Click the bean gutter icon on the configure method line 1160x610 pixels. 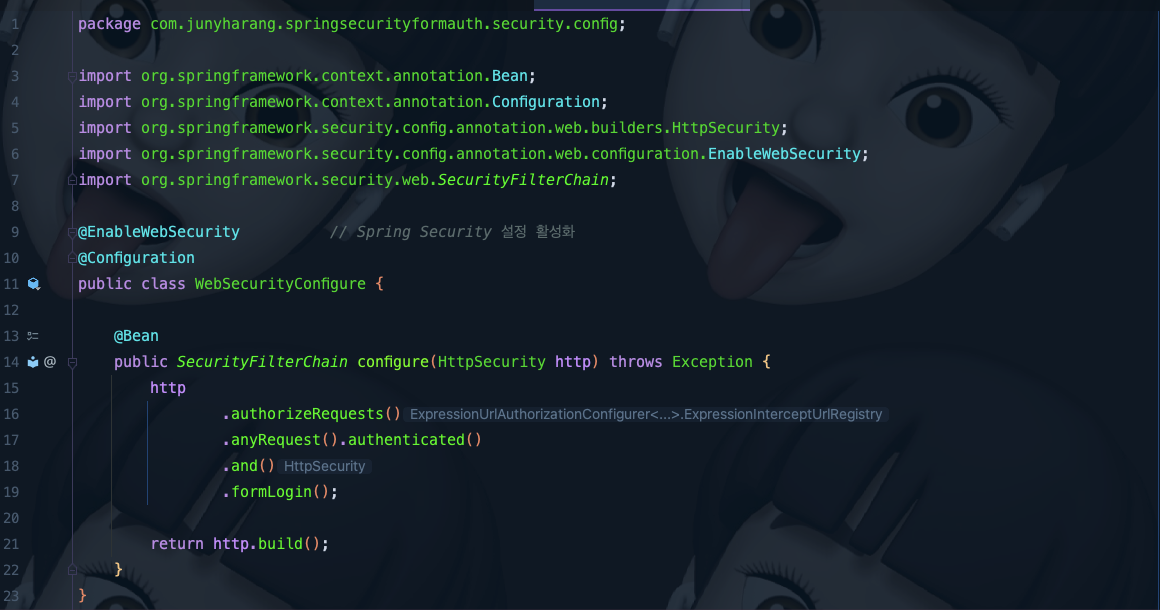tap(33, 362)
